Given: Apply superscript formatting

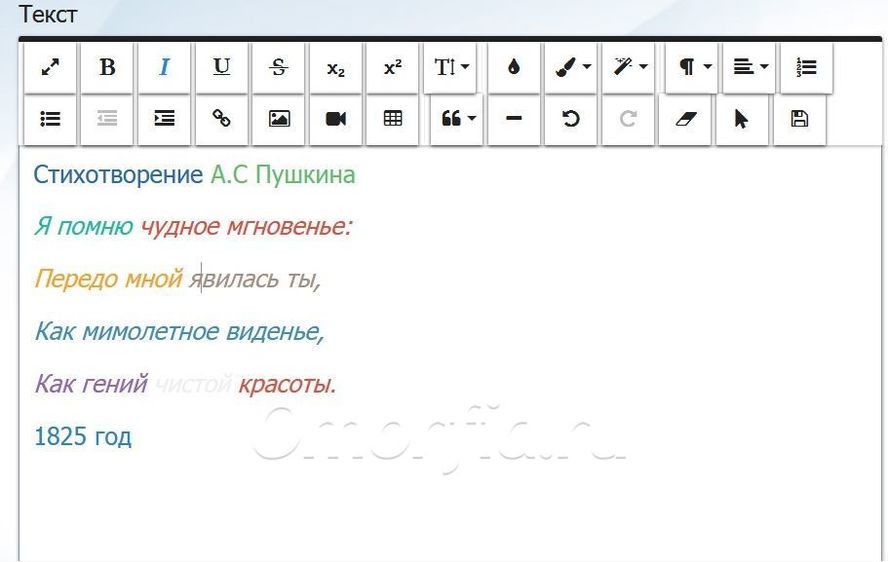Looking at the screenshot, I should click(x=392, y=67).
